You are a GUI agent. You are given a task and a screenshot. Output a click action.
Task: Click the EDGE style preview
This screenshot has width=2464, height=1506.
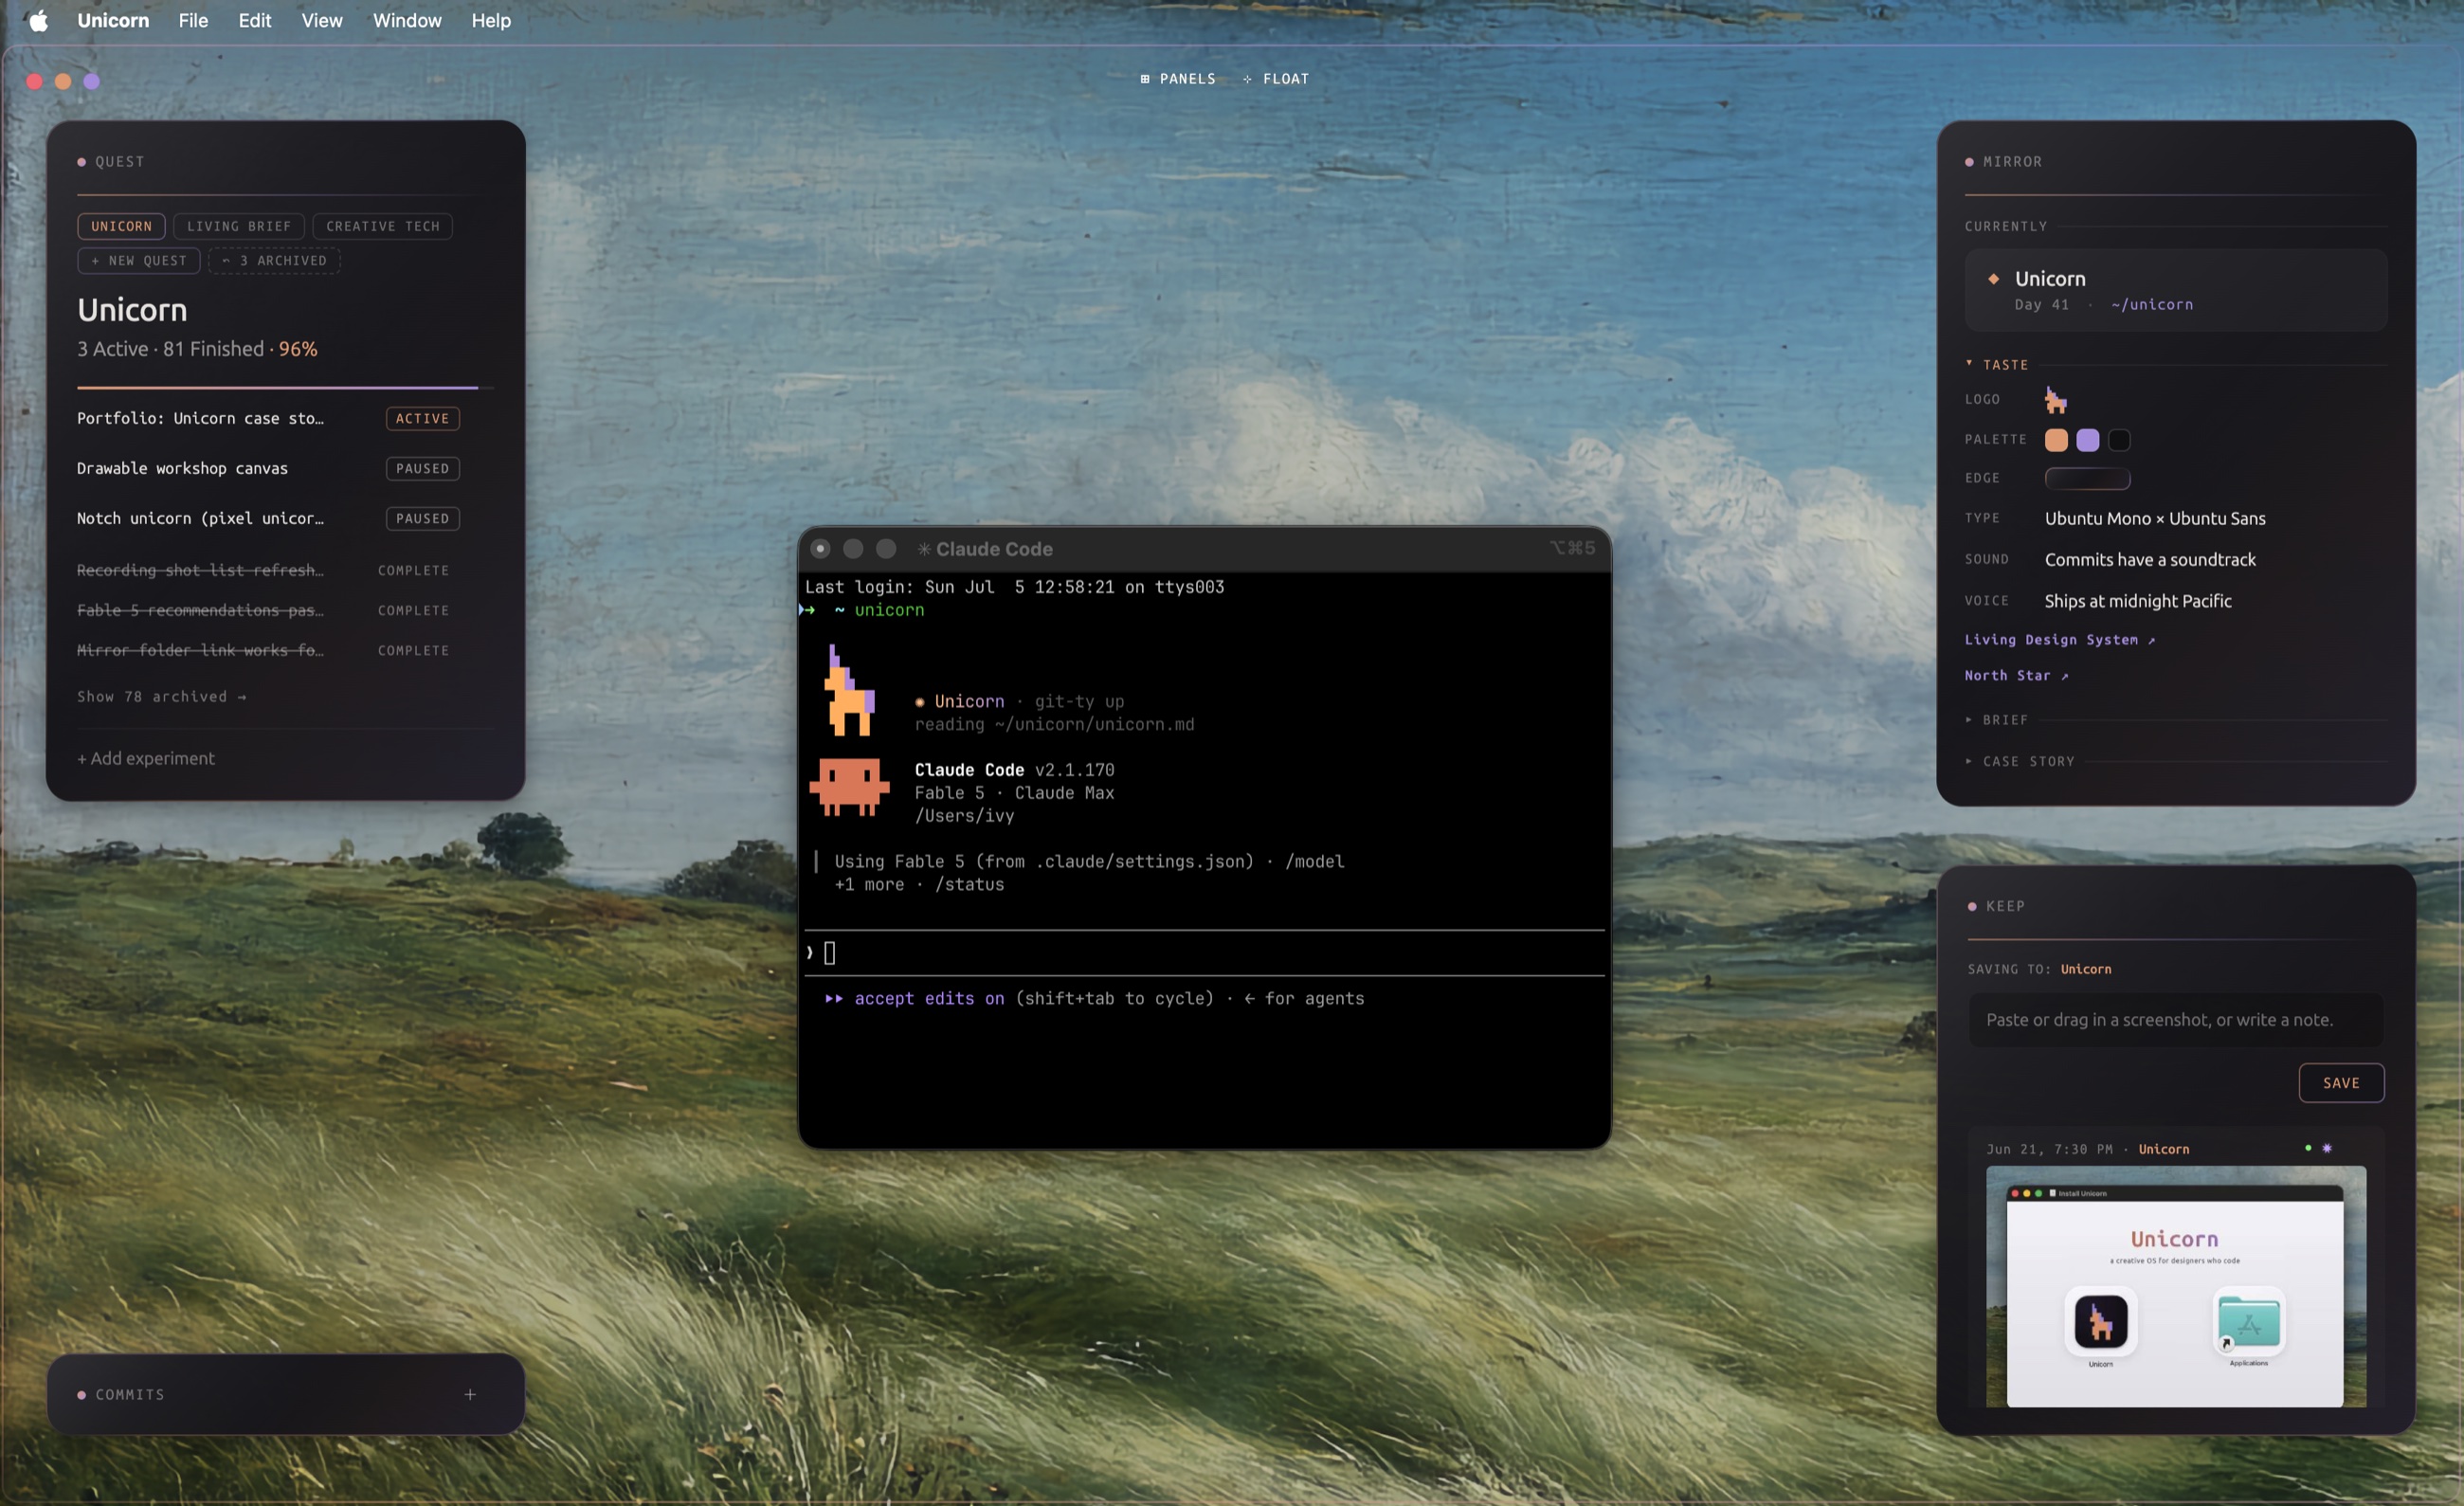[x=2087, y=478]
